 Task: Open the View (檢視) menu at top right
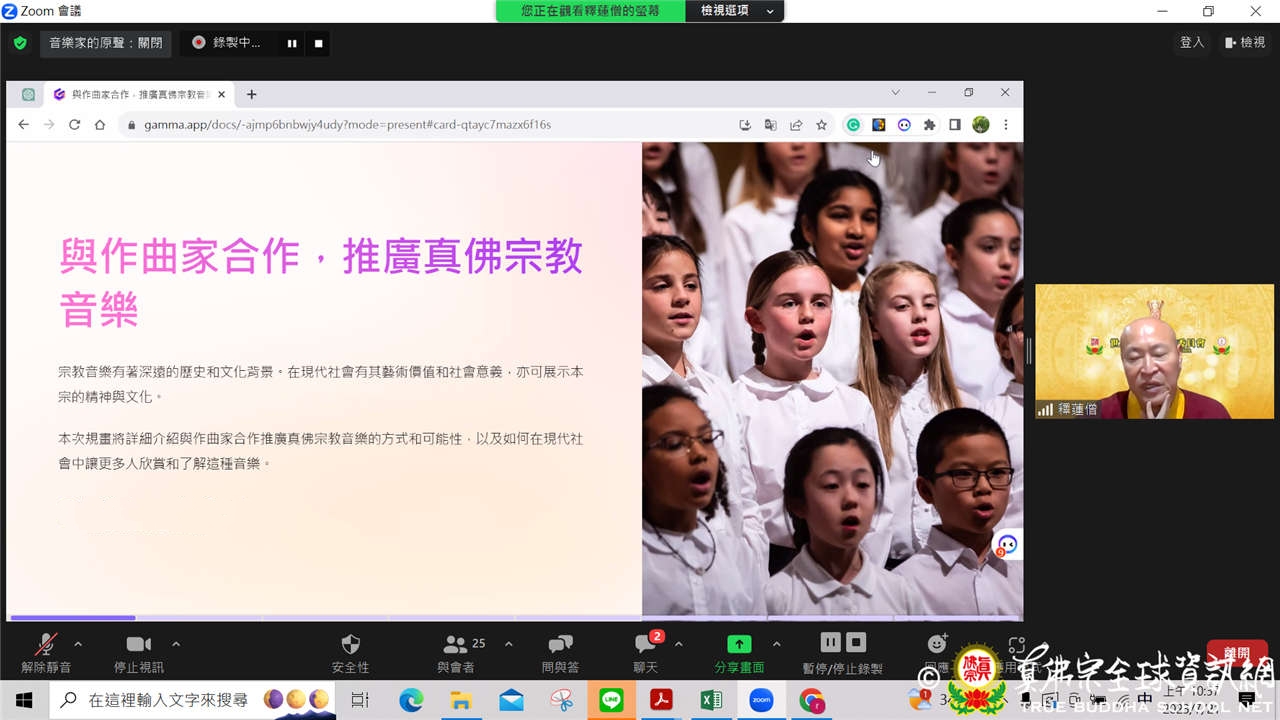click(x=1244, y=43)
